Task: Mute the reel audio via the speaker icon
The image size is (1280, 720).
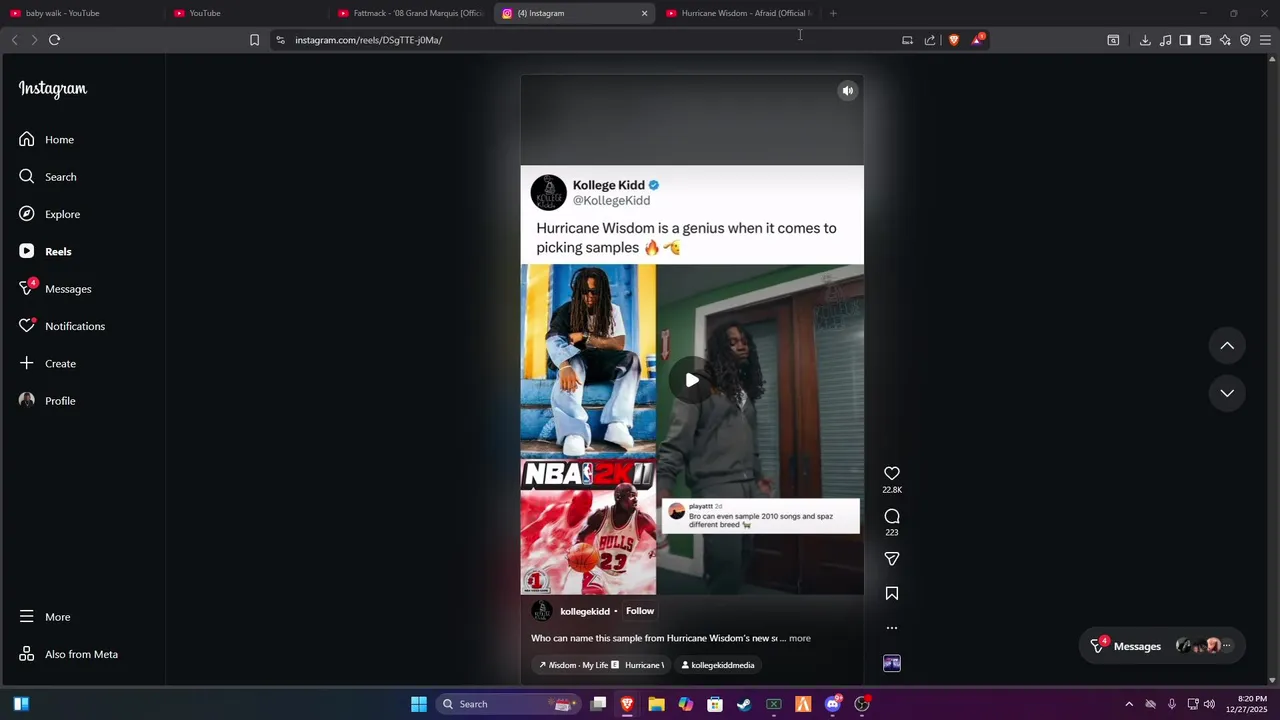Action: pos(847,91)
